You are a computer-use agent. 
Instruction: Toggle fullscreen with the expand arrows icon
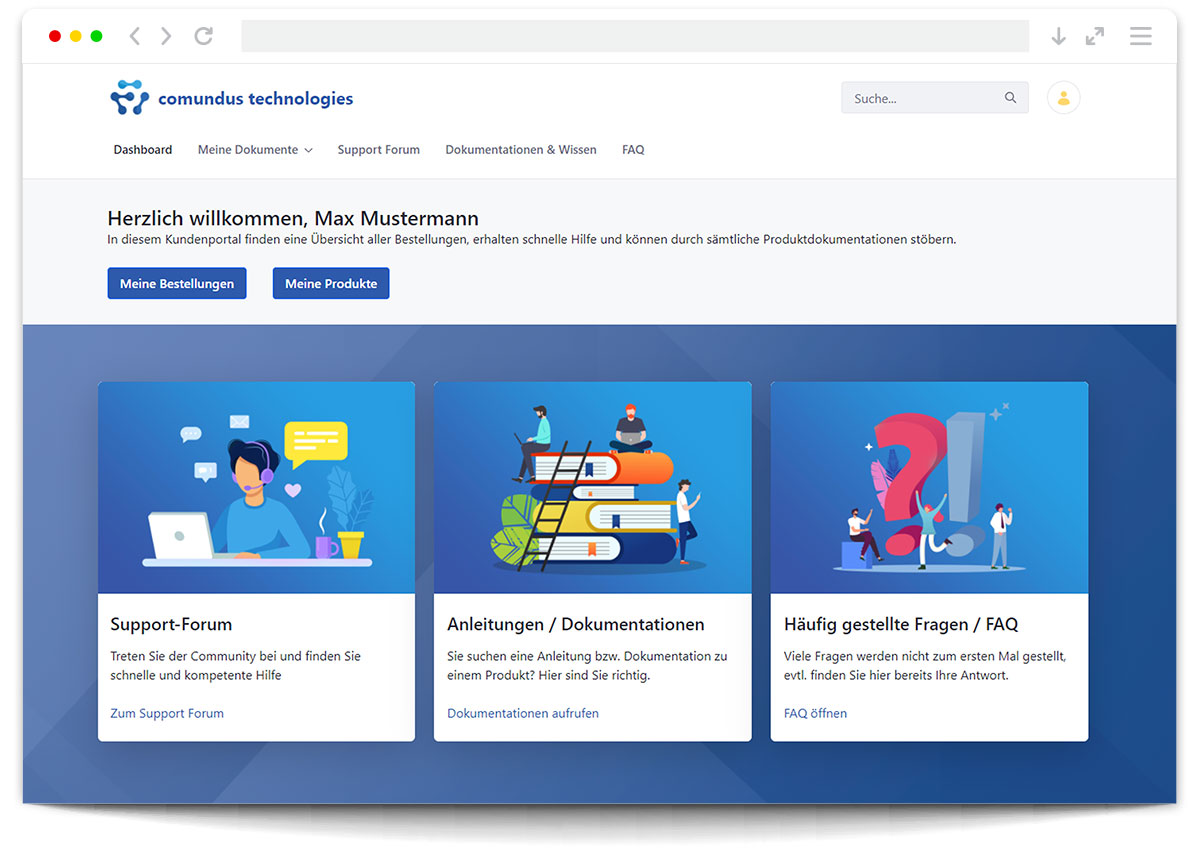coord(1095,36)
